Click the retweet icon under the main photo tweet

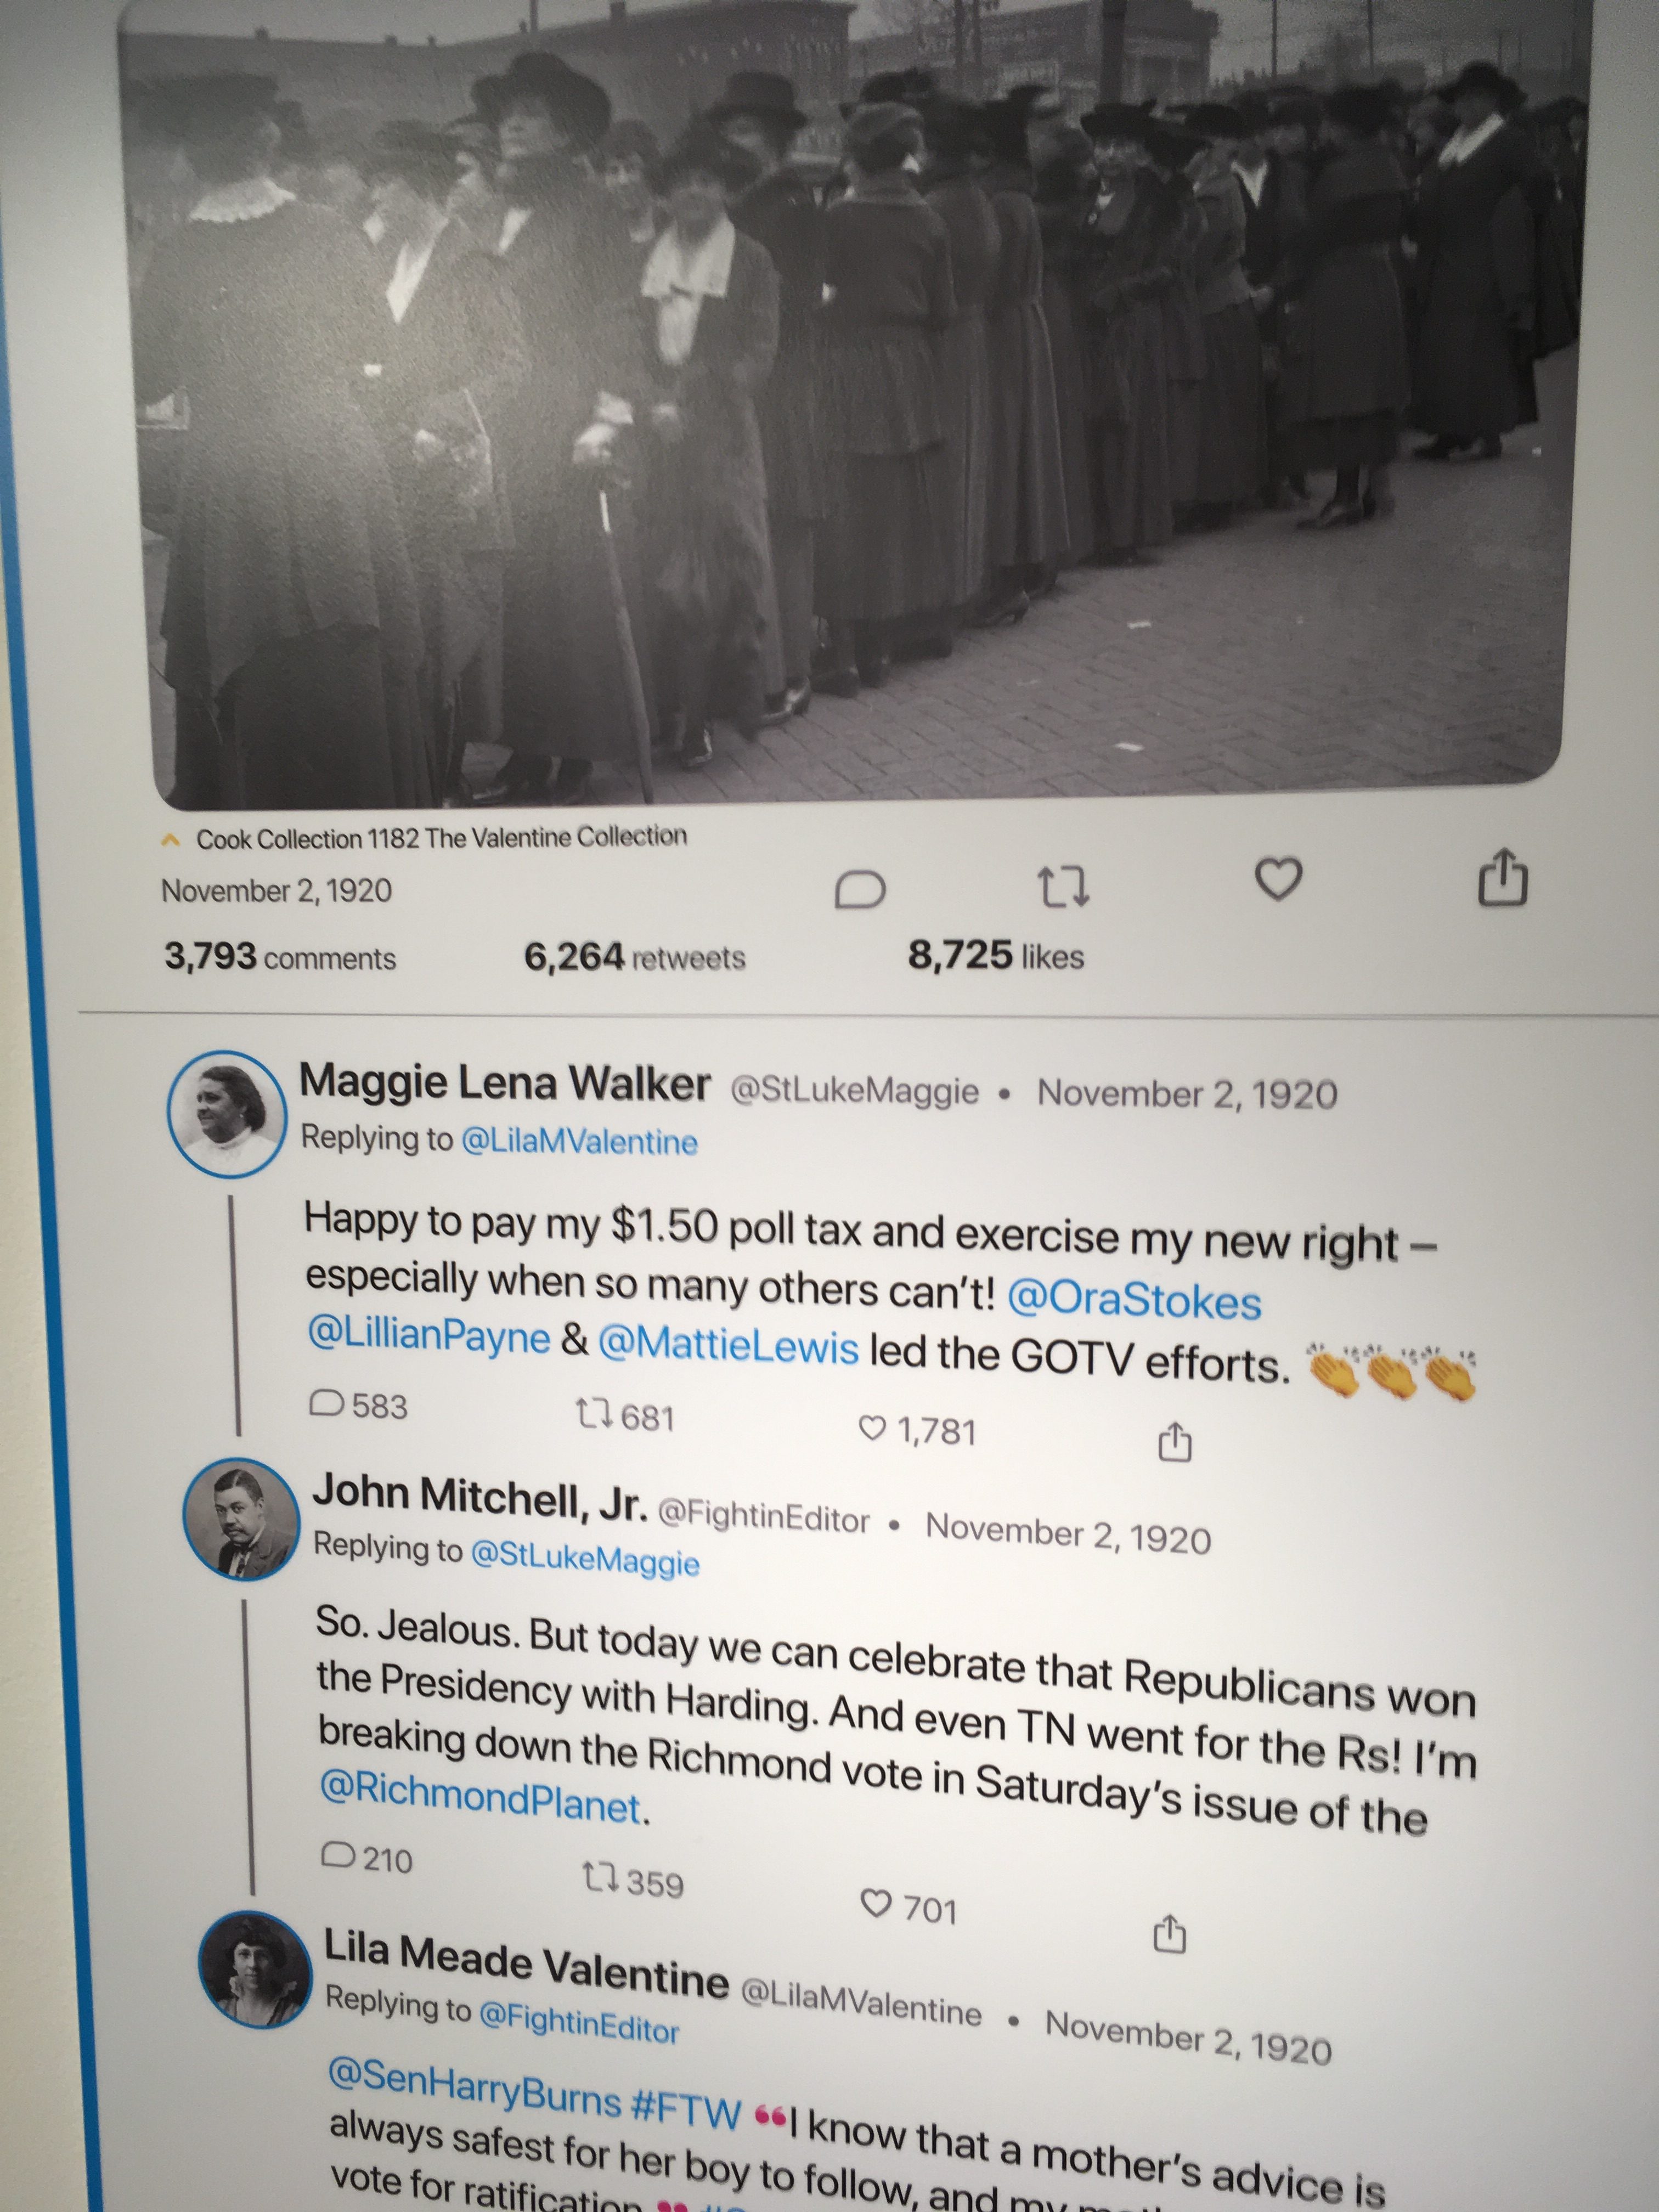coord(1064,886)
